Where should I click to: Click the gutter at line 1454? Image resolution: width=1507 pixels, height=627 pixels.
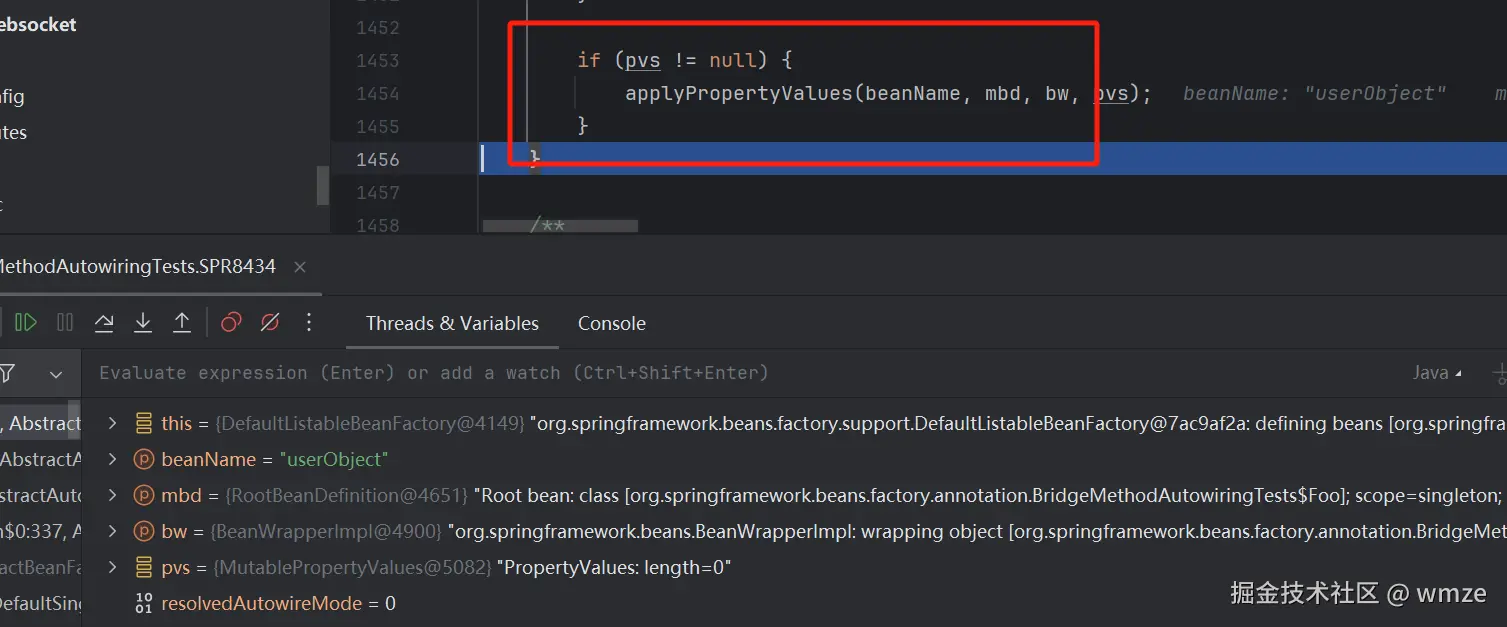(378, 93)
